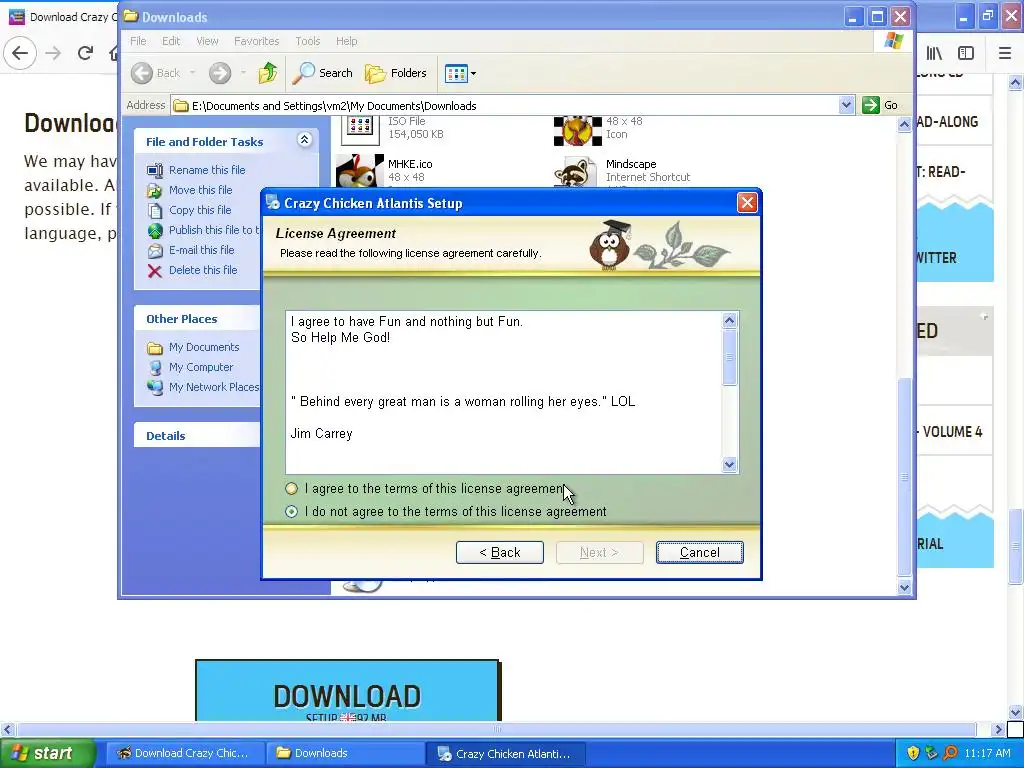Image resolution: width=1024 pixels, height=768 pixels.
Task: Click Downloads window vertical scrollbar thumb
Action: [x=904, y=477]
